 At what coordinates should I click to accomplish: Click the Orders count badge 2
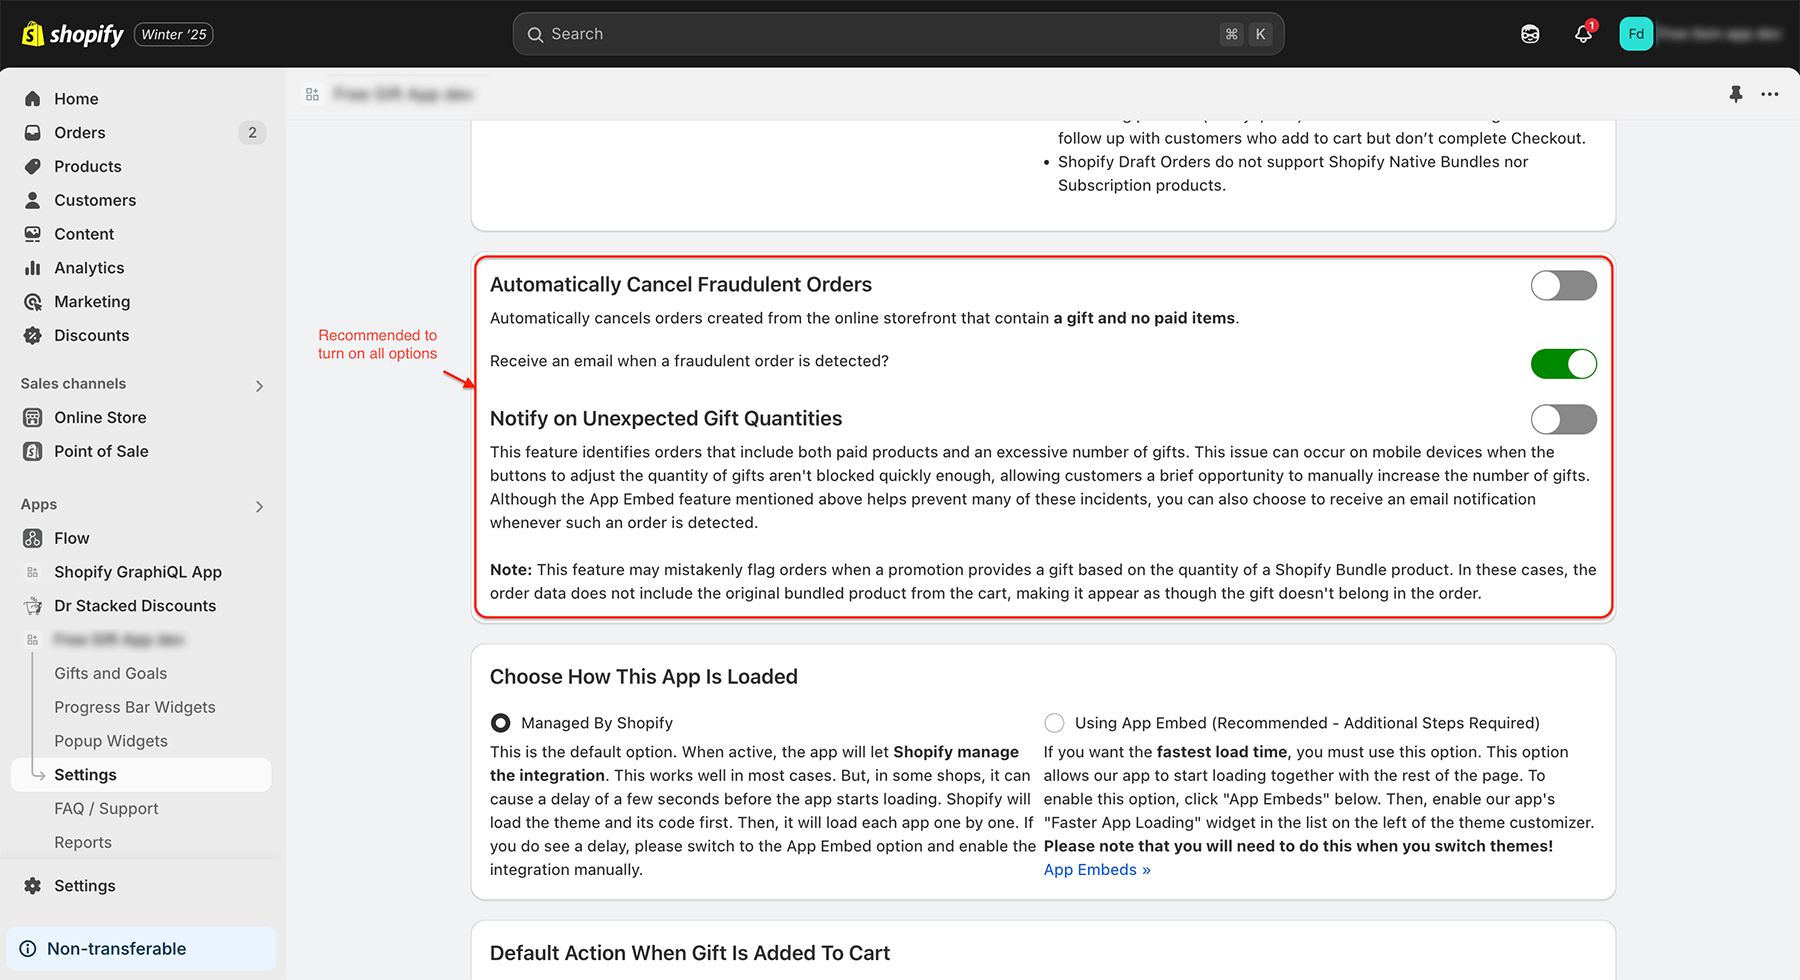252,133
